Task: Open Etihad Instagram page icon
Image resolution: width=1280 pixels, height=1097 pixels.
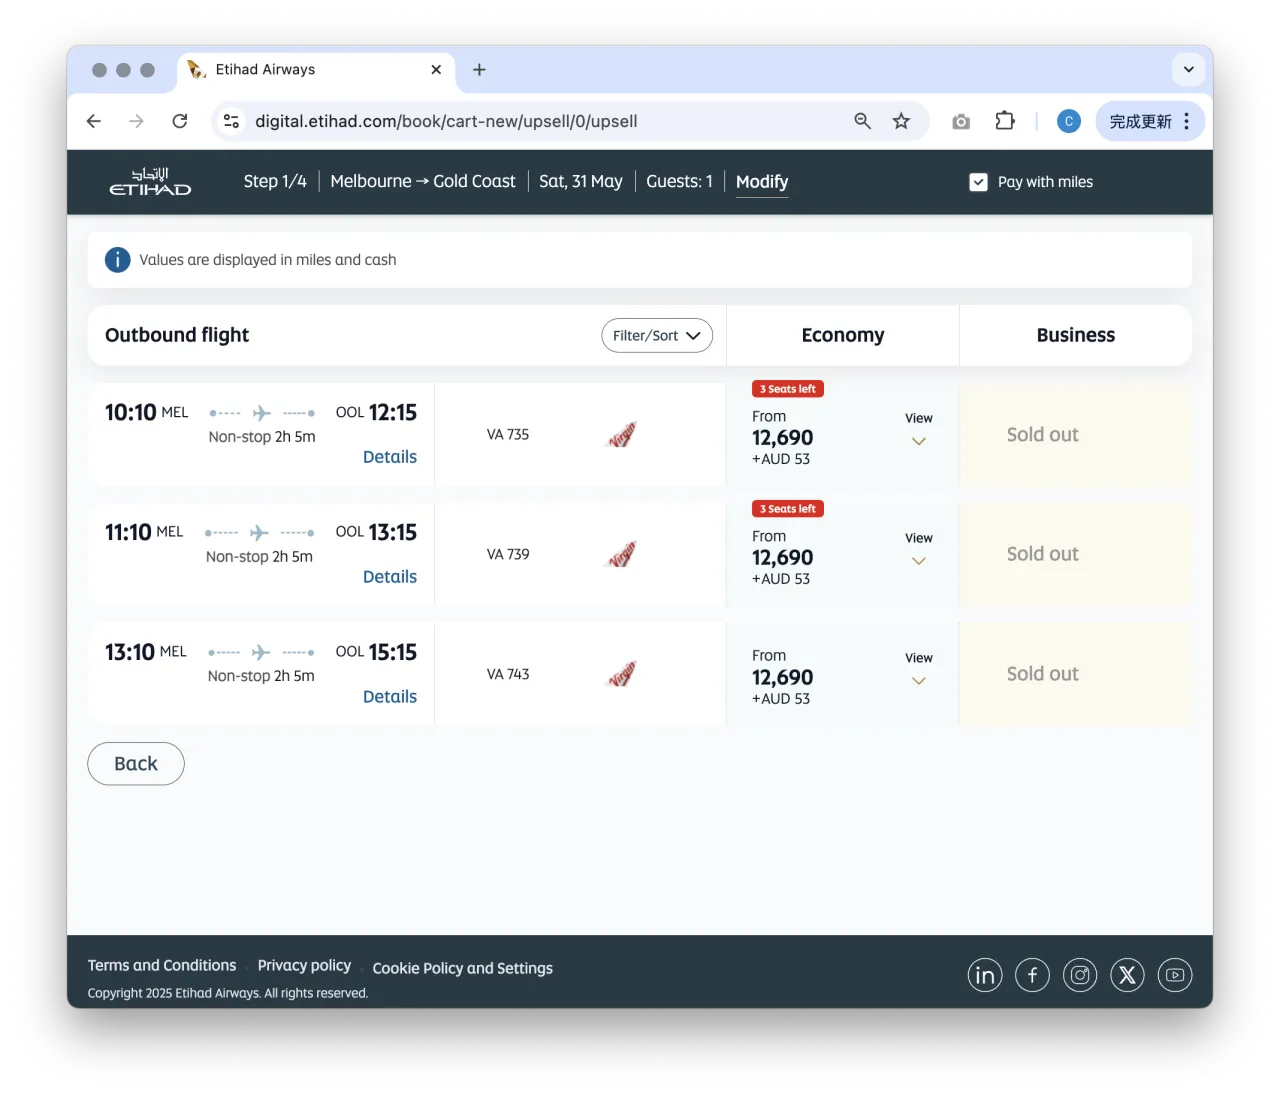Action: tap(1080, 975)
